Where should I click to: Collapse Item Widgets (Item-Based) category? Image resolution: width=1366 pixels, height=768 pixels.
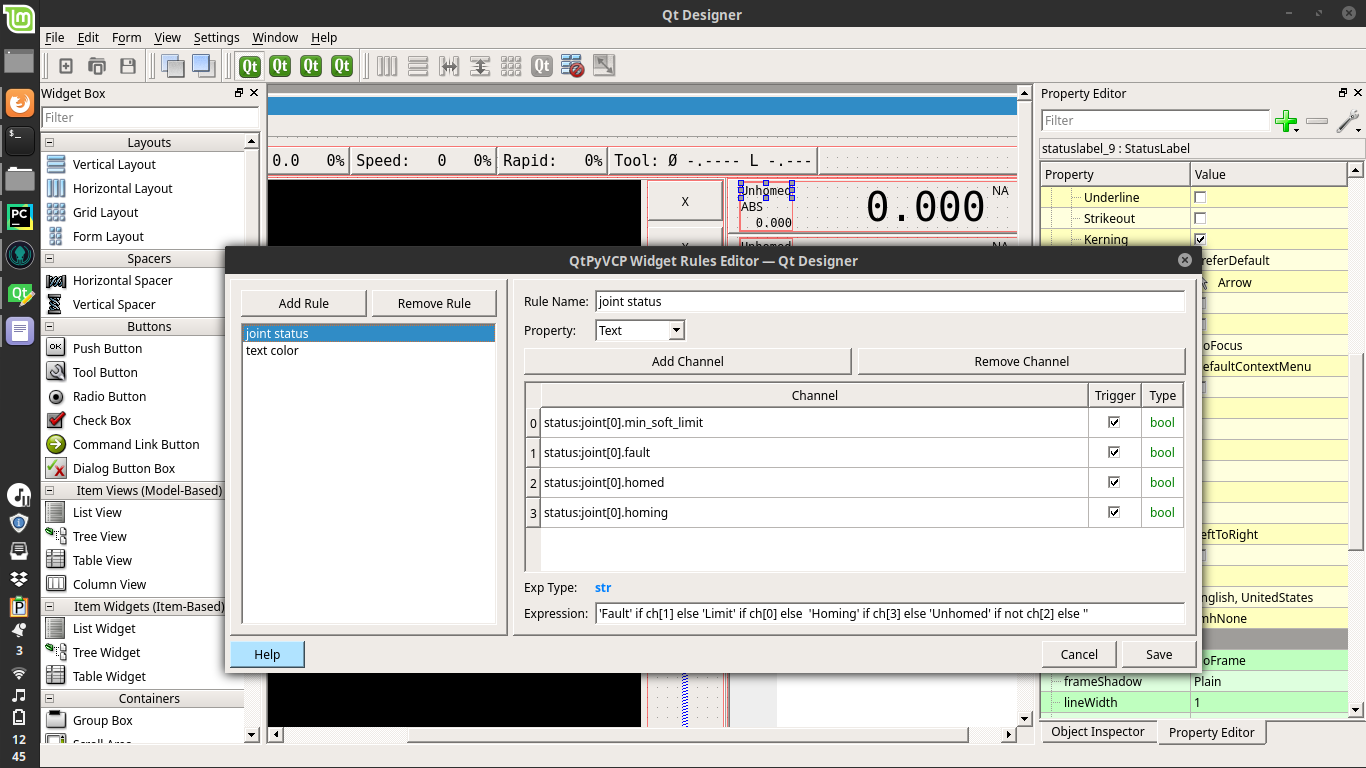tap(50, 606)
